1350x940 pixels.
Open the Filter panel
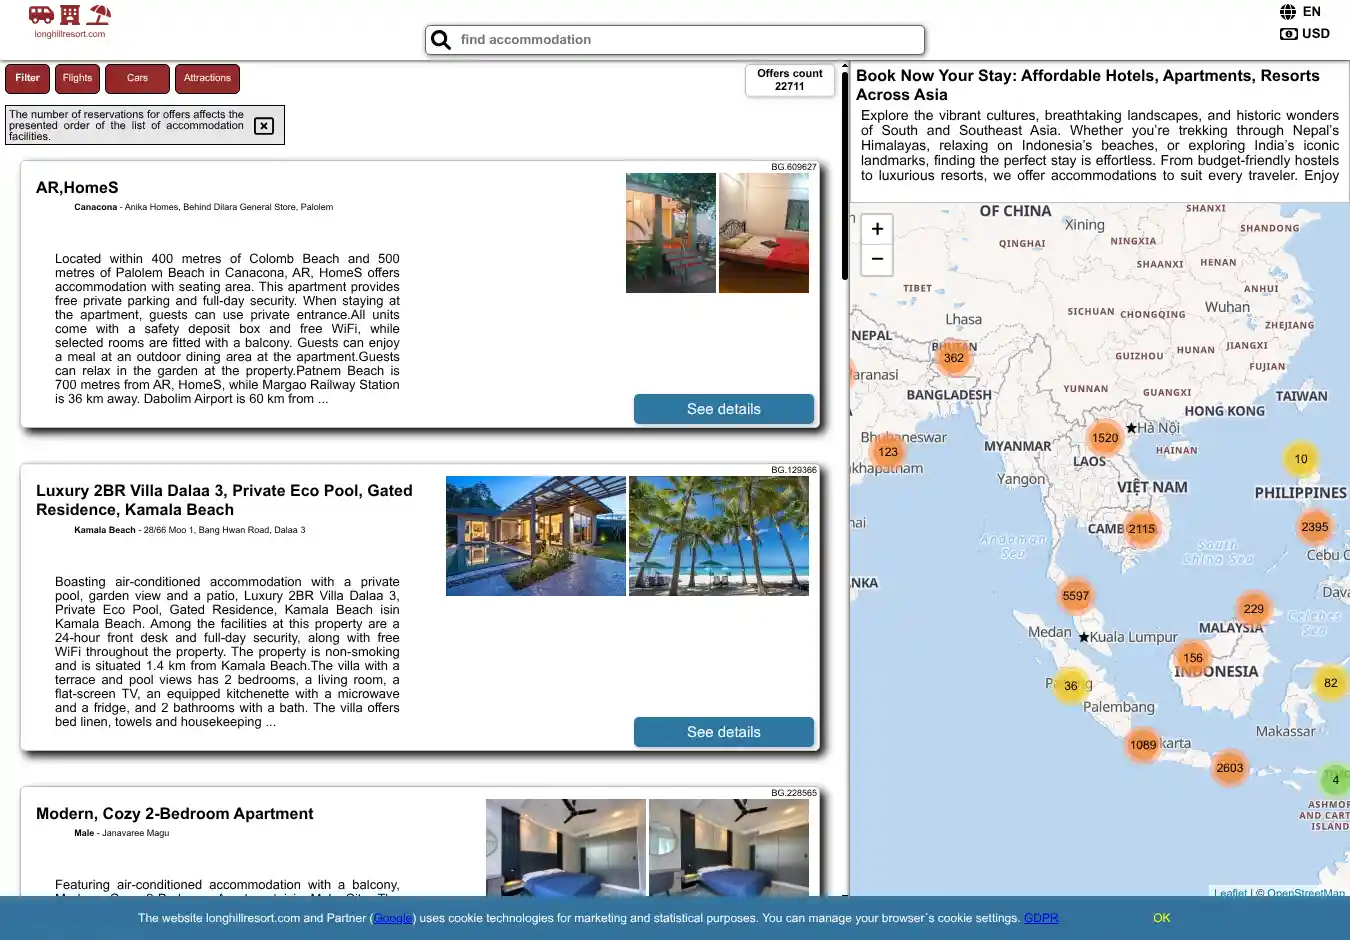28,78
